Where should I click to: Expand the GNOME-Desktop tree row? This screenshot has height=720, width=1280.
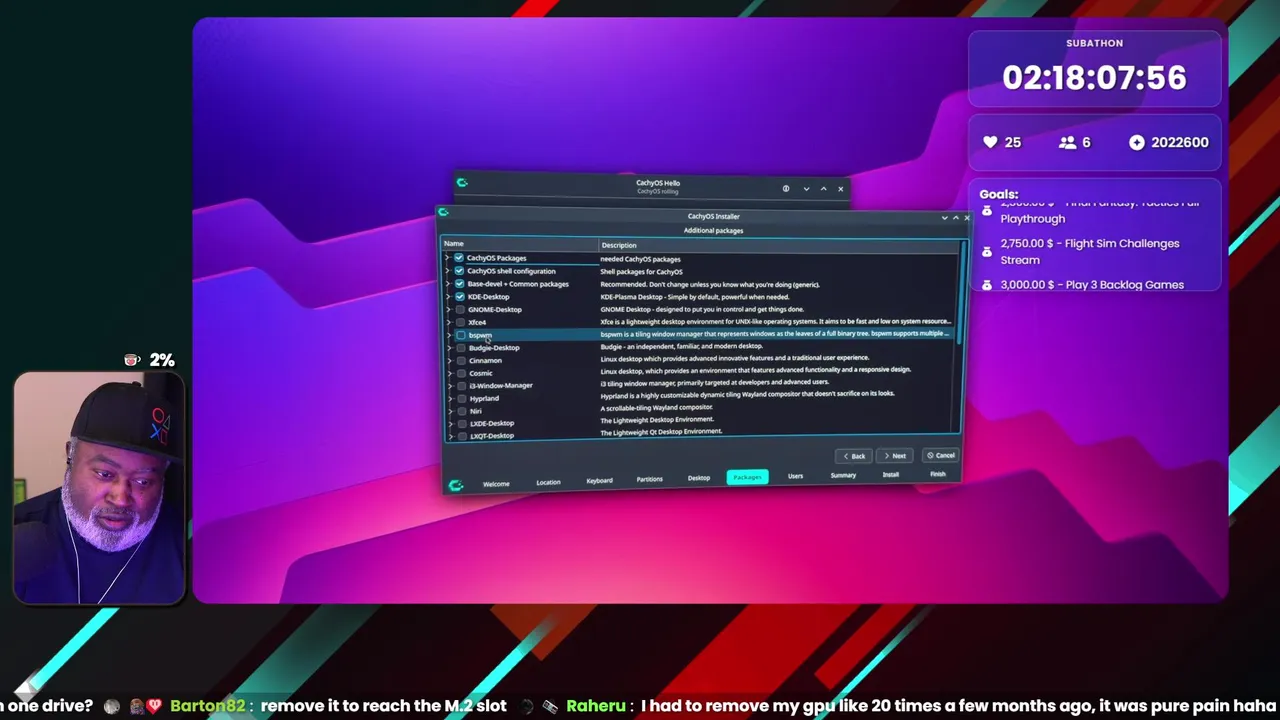448,310
